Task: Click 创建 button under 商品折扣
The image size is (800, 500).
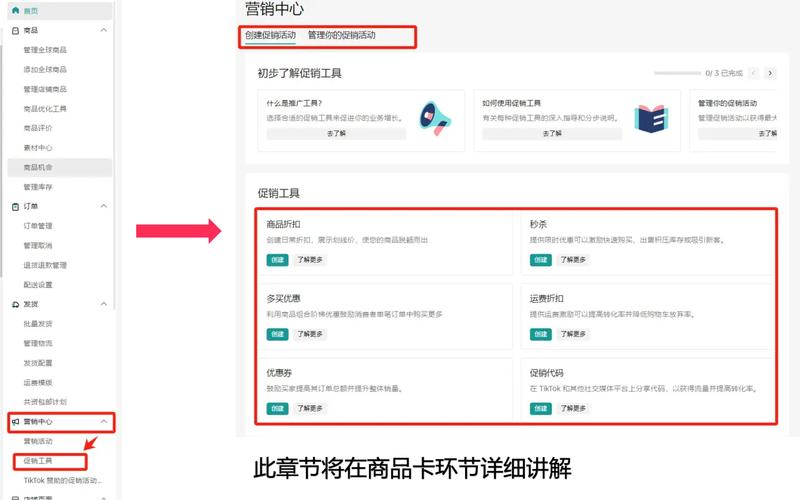Action: (278, 260)
